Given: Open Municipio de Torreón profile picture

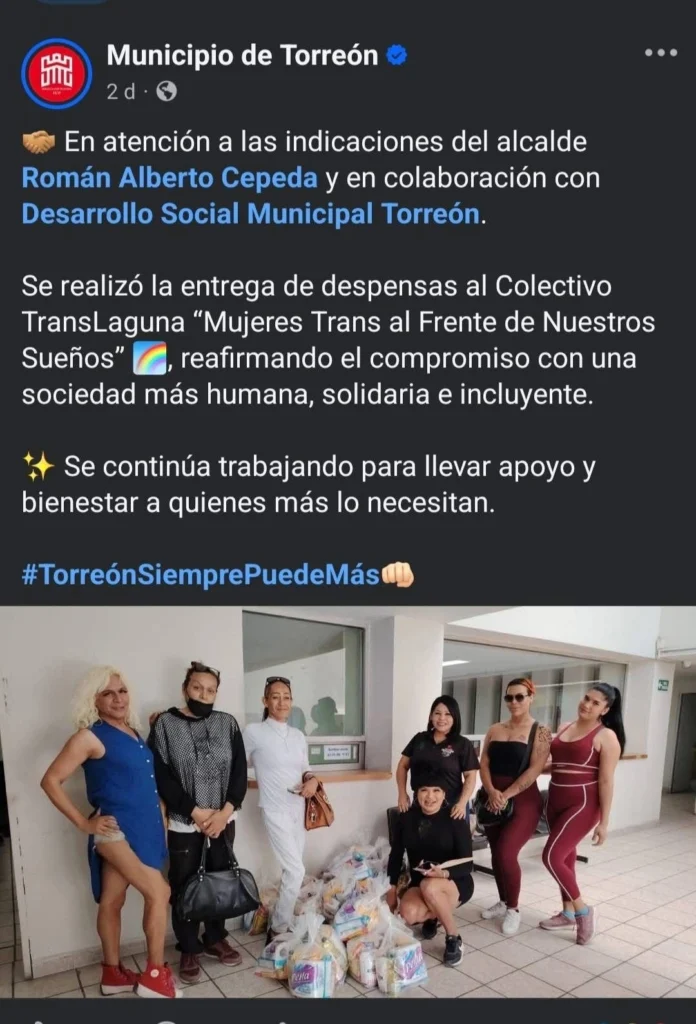Looking at the screenshot, I should (x=56, y=73).
